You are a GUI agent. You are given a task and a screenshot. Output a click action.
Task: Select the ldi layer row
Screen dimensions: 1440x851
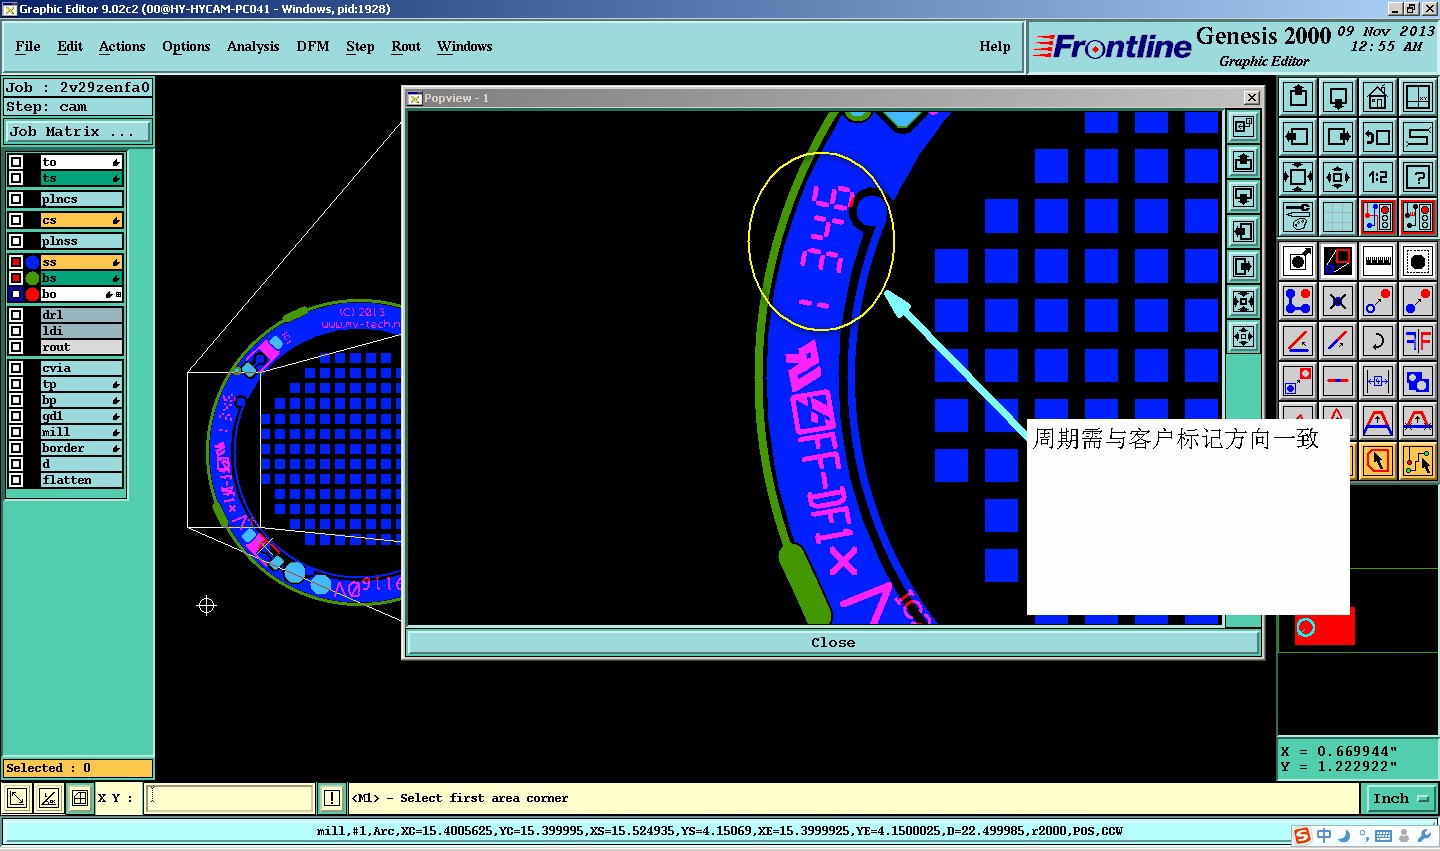point(81,331)
